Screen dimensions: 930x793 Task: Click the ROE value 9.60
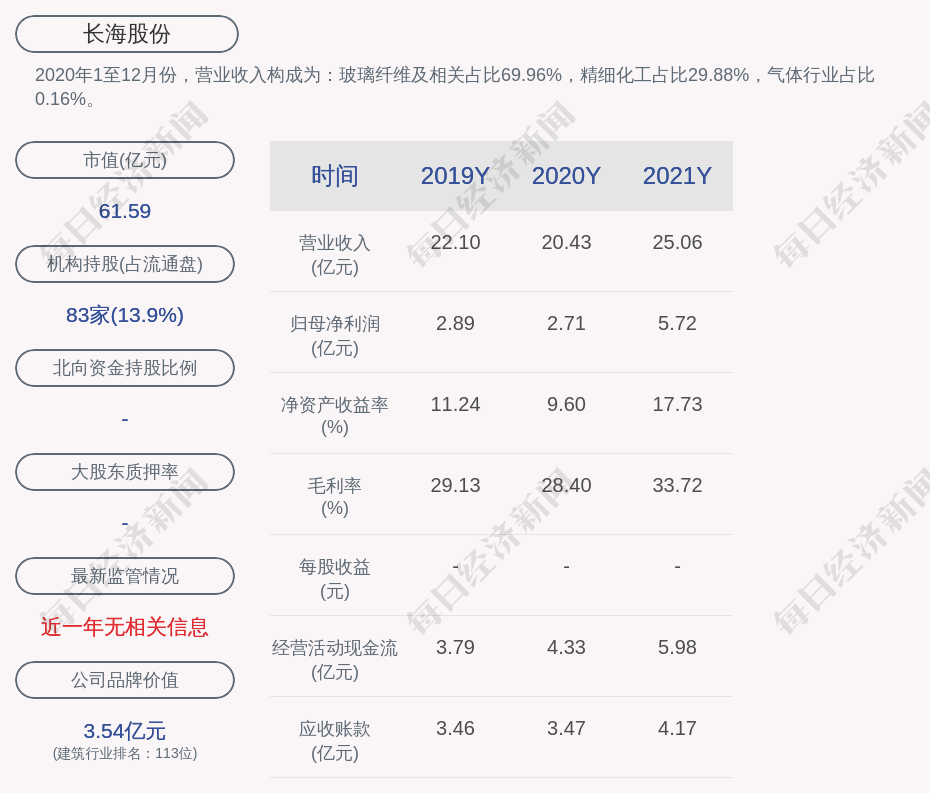[x=566, y=404]
